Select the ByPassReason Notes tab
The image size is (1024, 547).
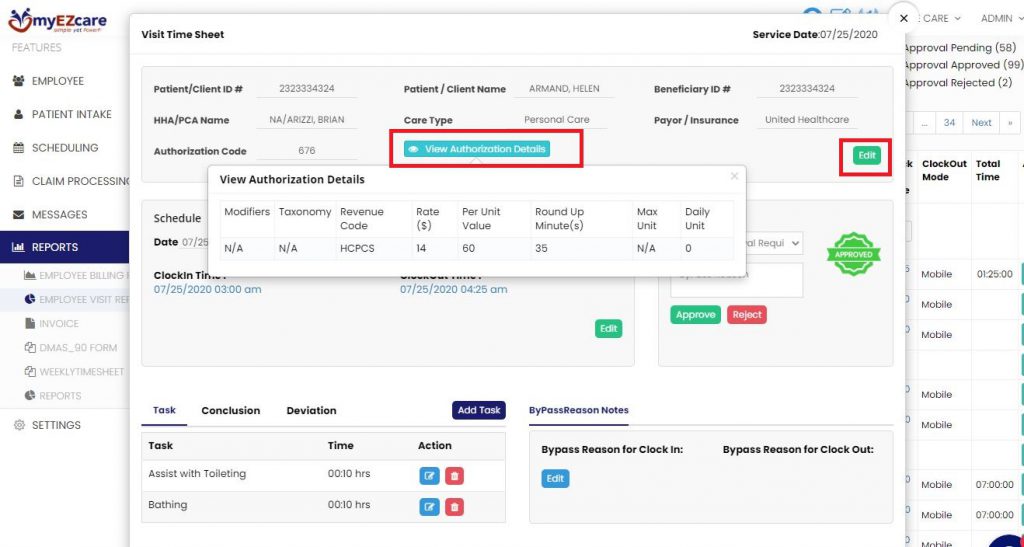pos(579,411)
